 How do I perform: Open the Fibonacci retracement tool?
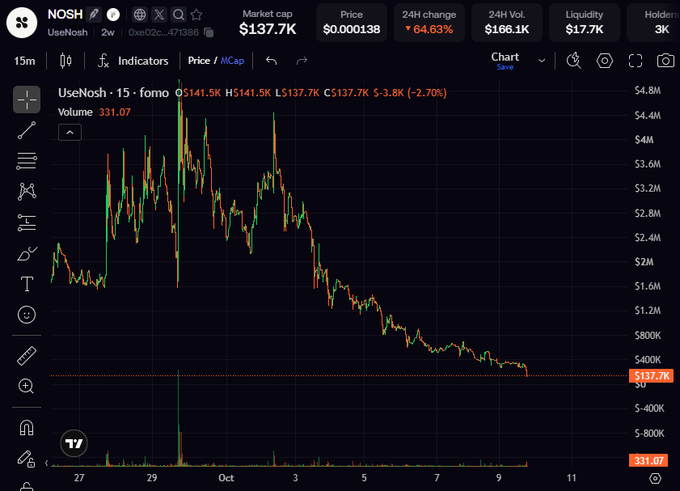pyautogui.click(x=26, y=161)
